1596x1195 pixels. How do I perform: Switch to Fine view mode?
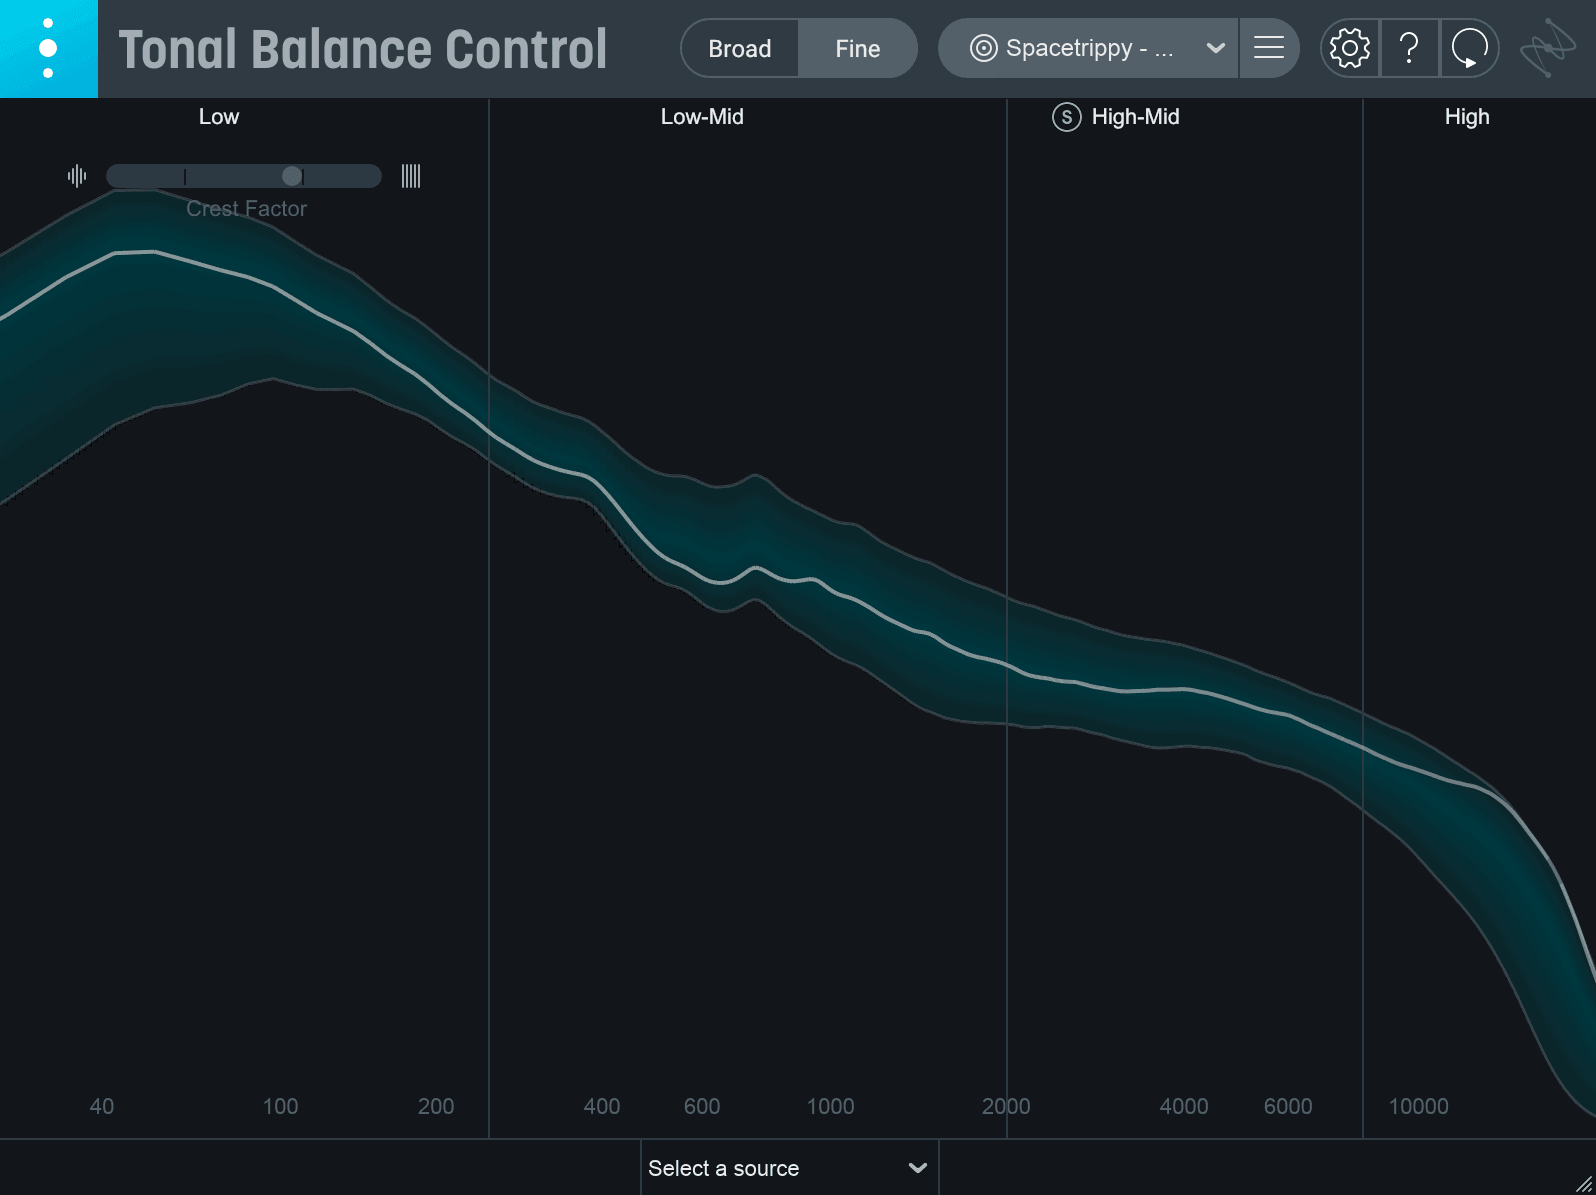(x=858, y=49)
